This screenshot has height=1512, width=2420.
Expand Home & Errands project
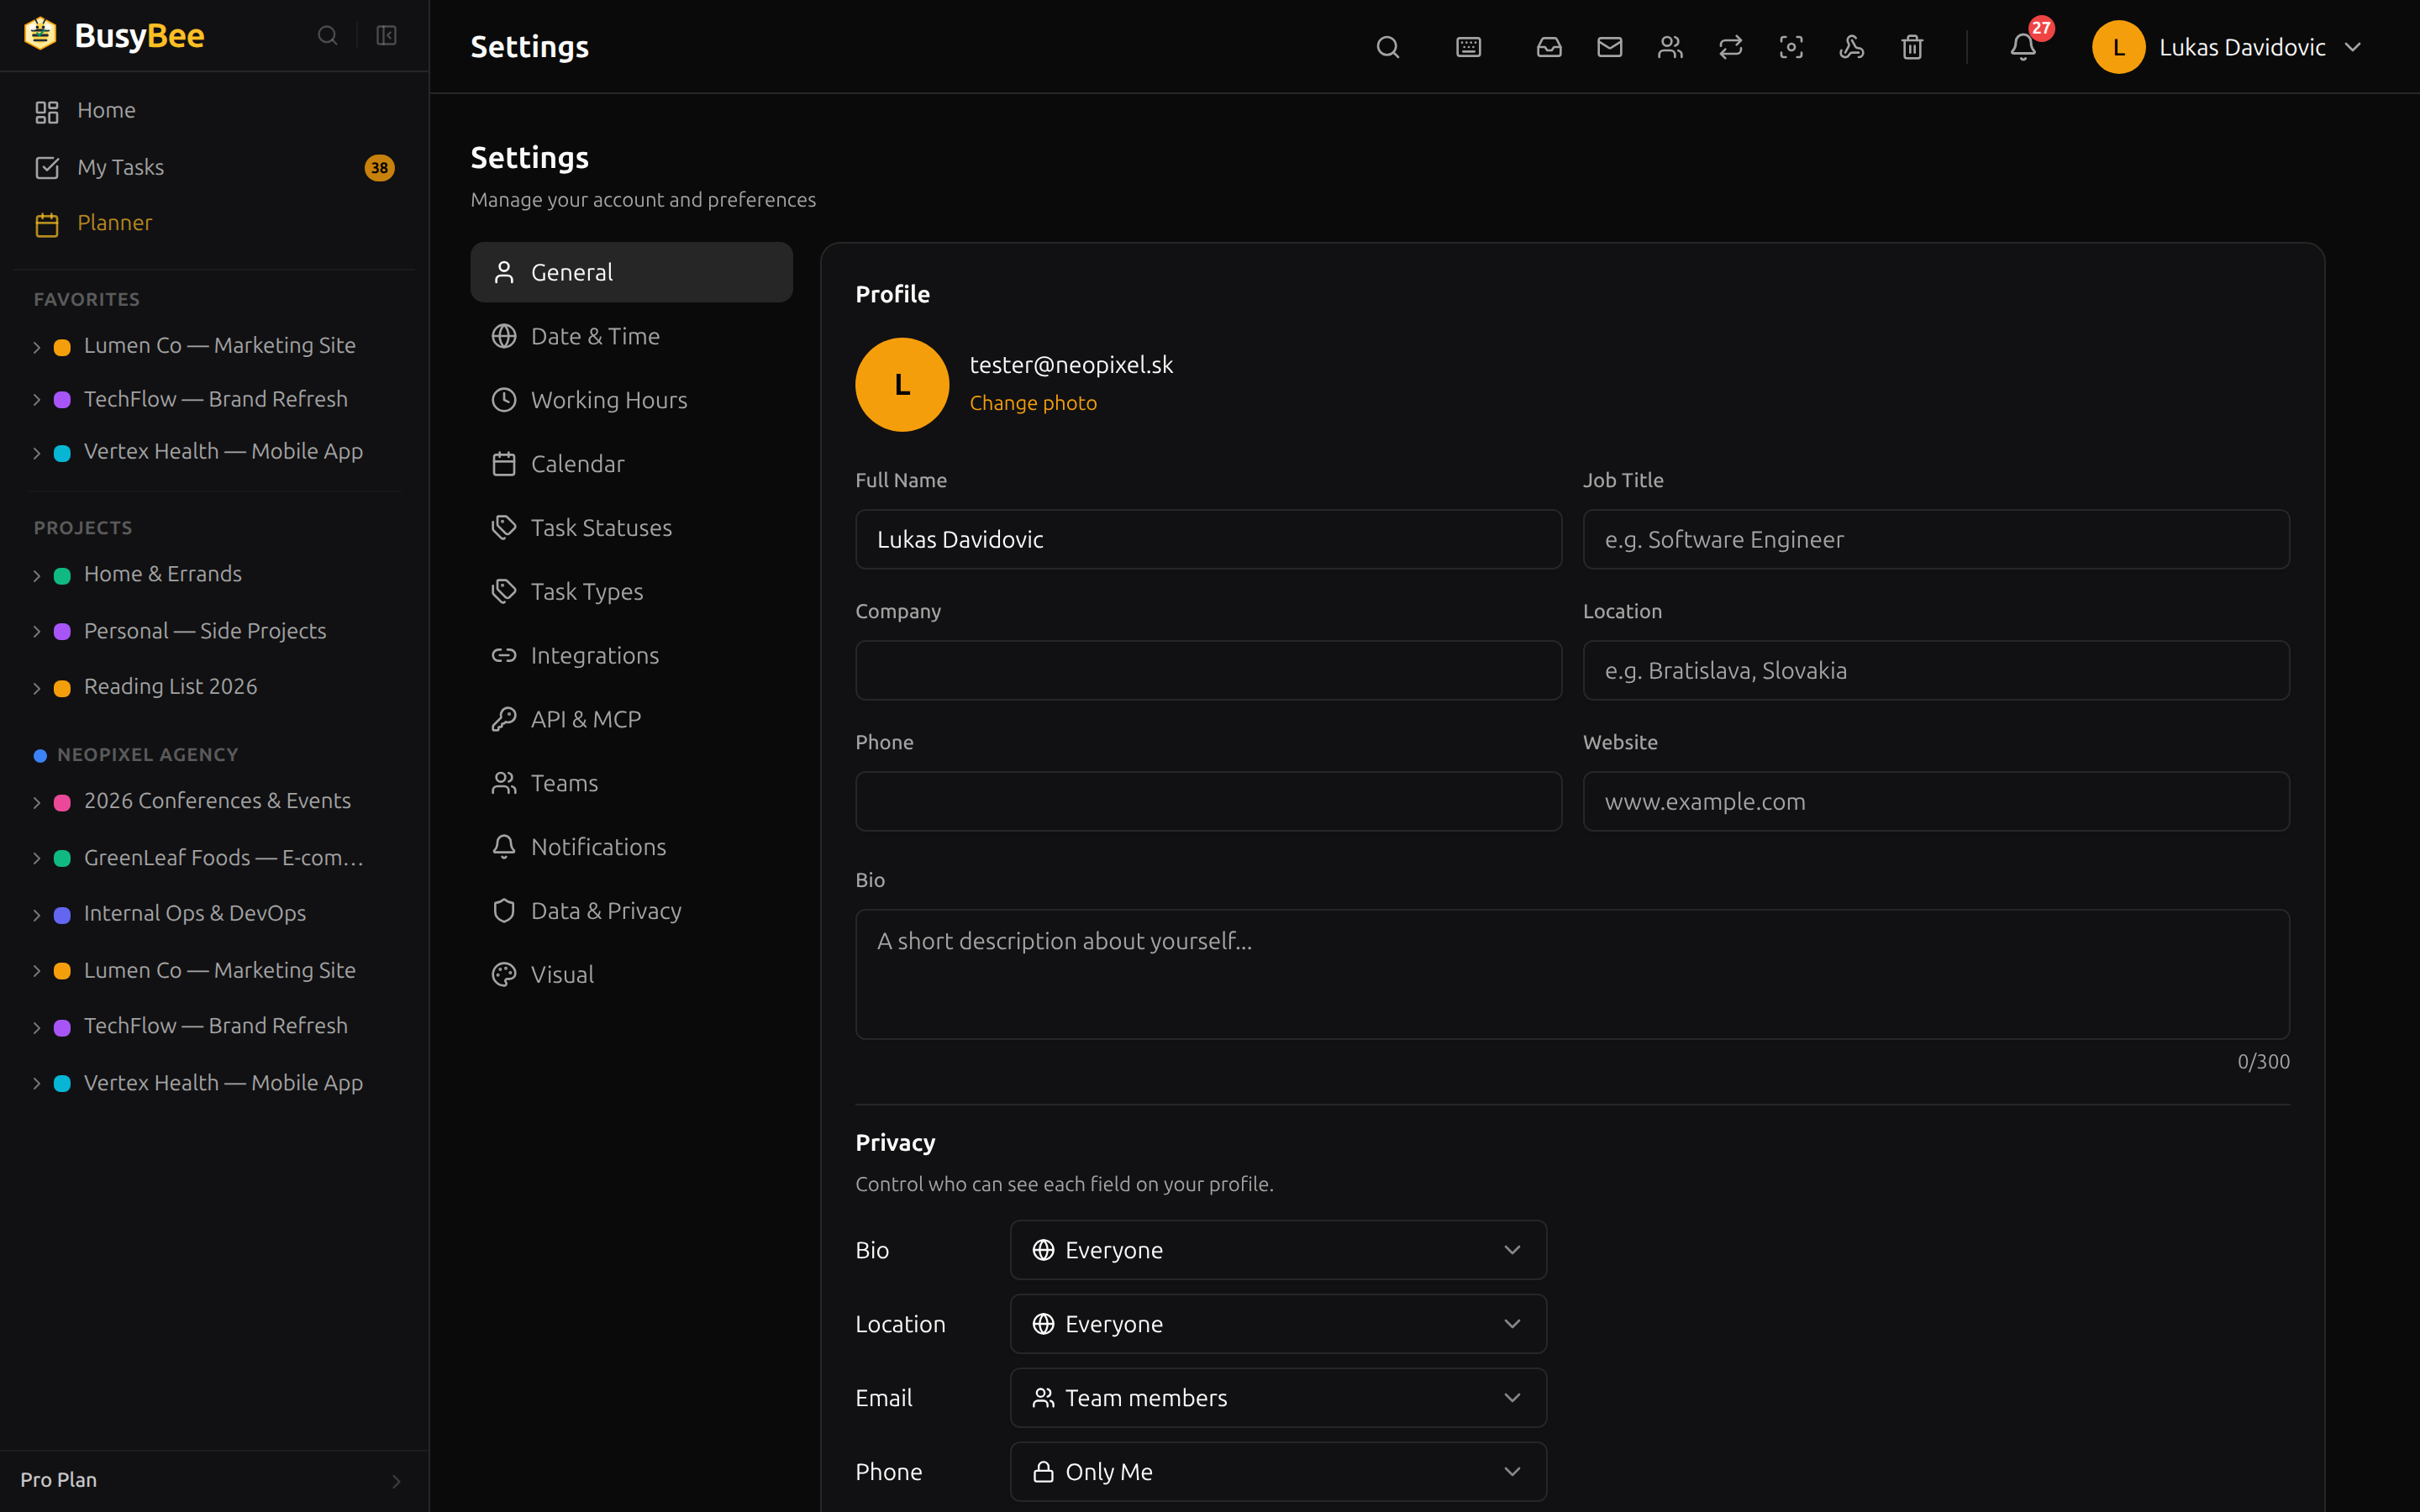pyautogui.click(x=37, y=576)
